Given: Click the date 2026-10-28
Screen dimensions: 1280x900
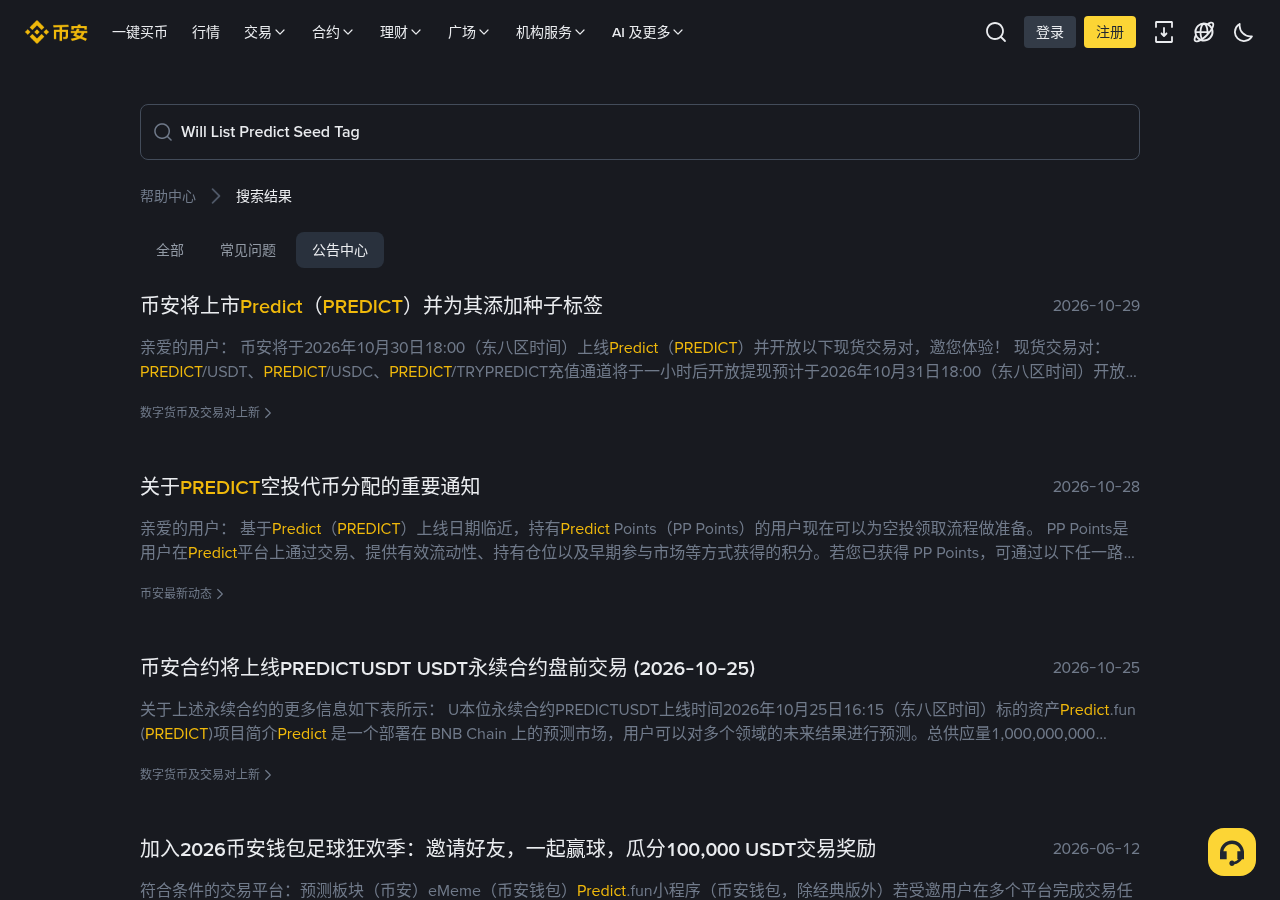Looking at the screenshot, I should click(x=1096, y=487).
